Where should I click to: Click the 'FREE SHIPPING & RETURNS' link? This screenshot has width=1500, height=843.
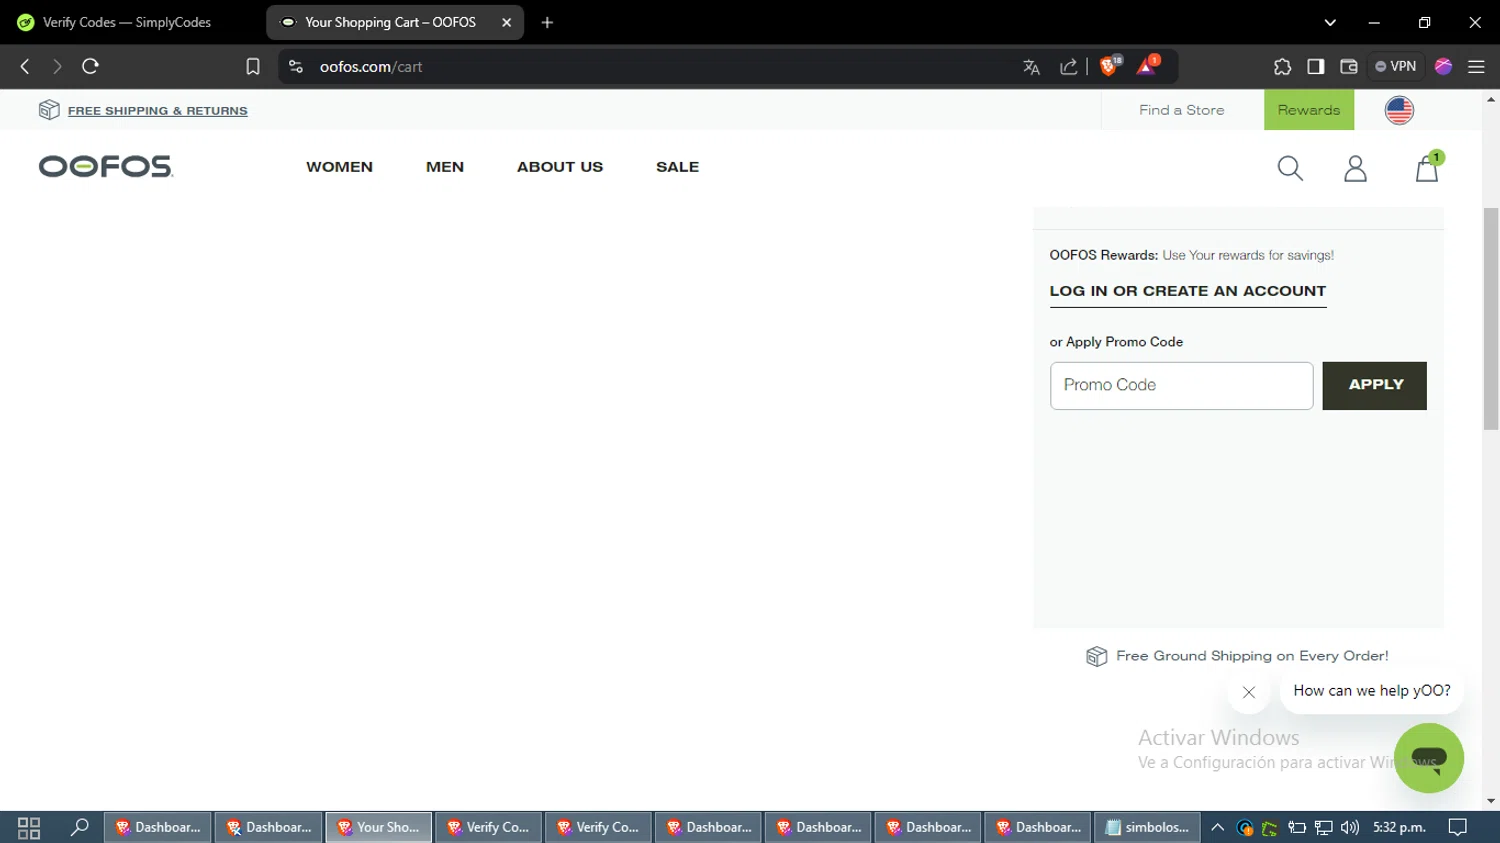pyautogui.click(x=157, y=111)
